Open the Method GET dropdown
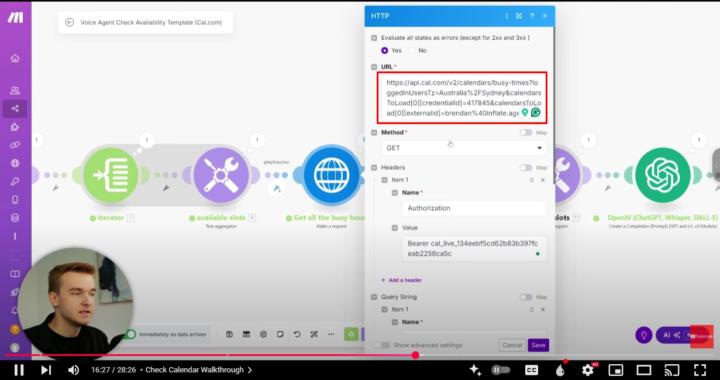 pos(463,148)
